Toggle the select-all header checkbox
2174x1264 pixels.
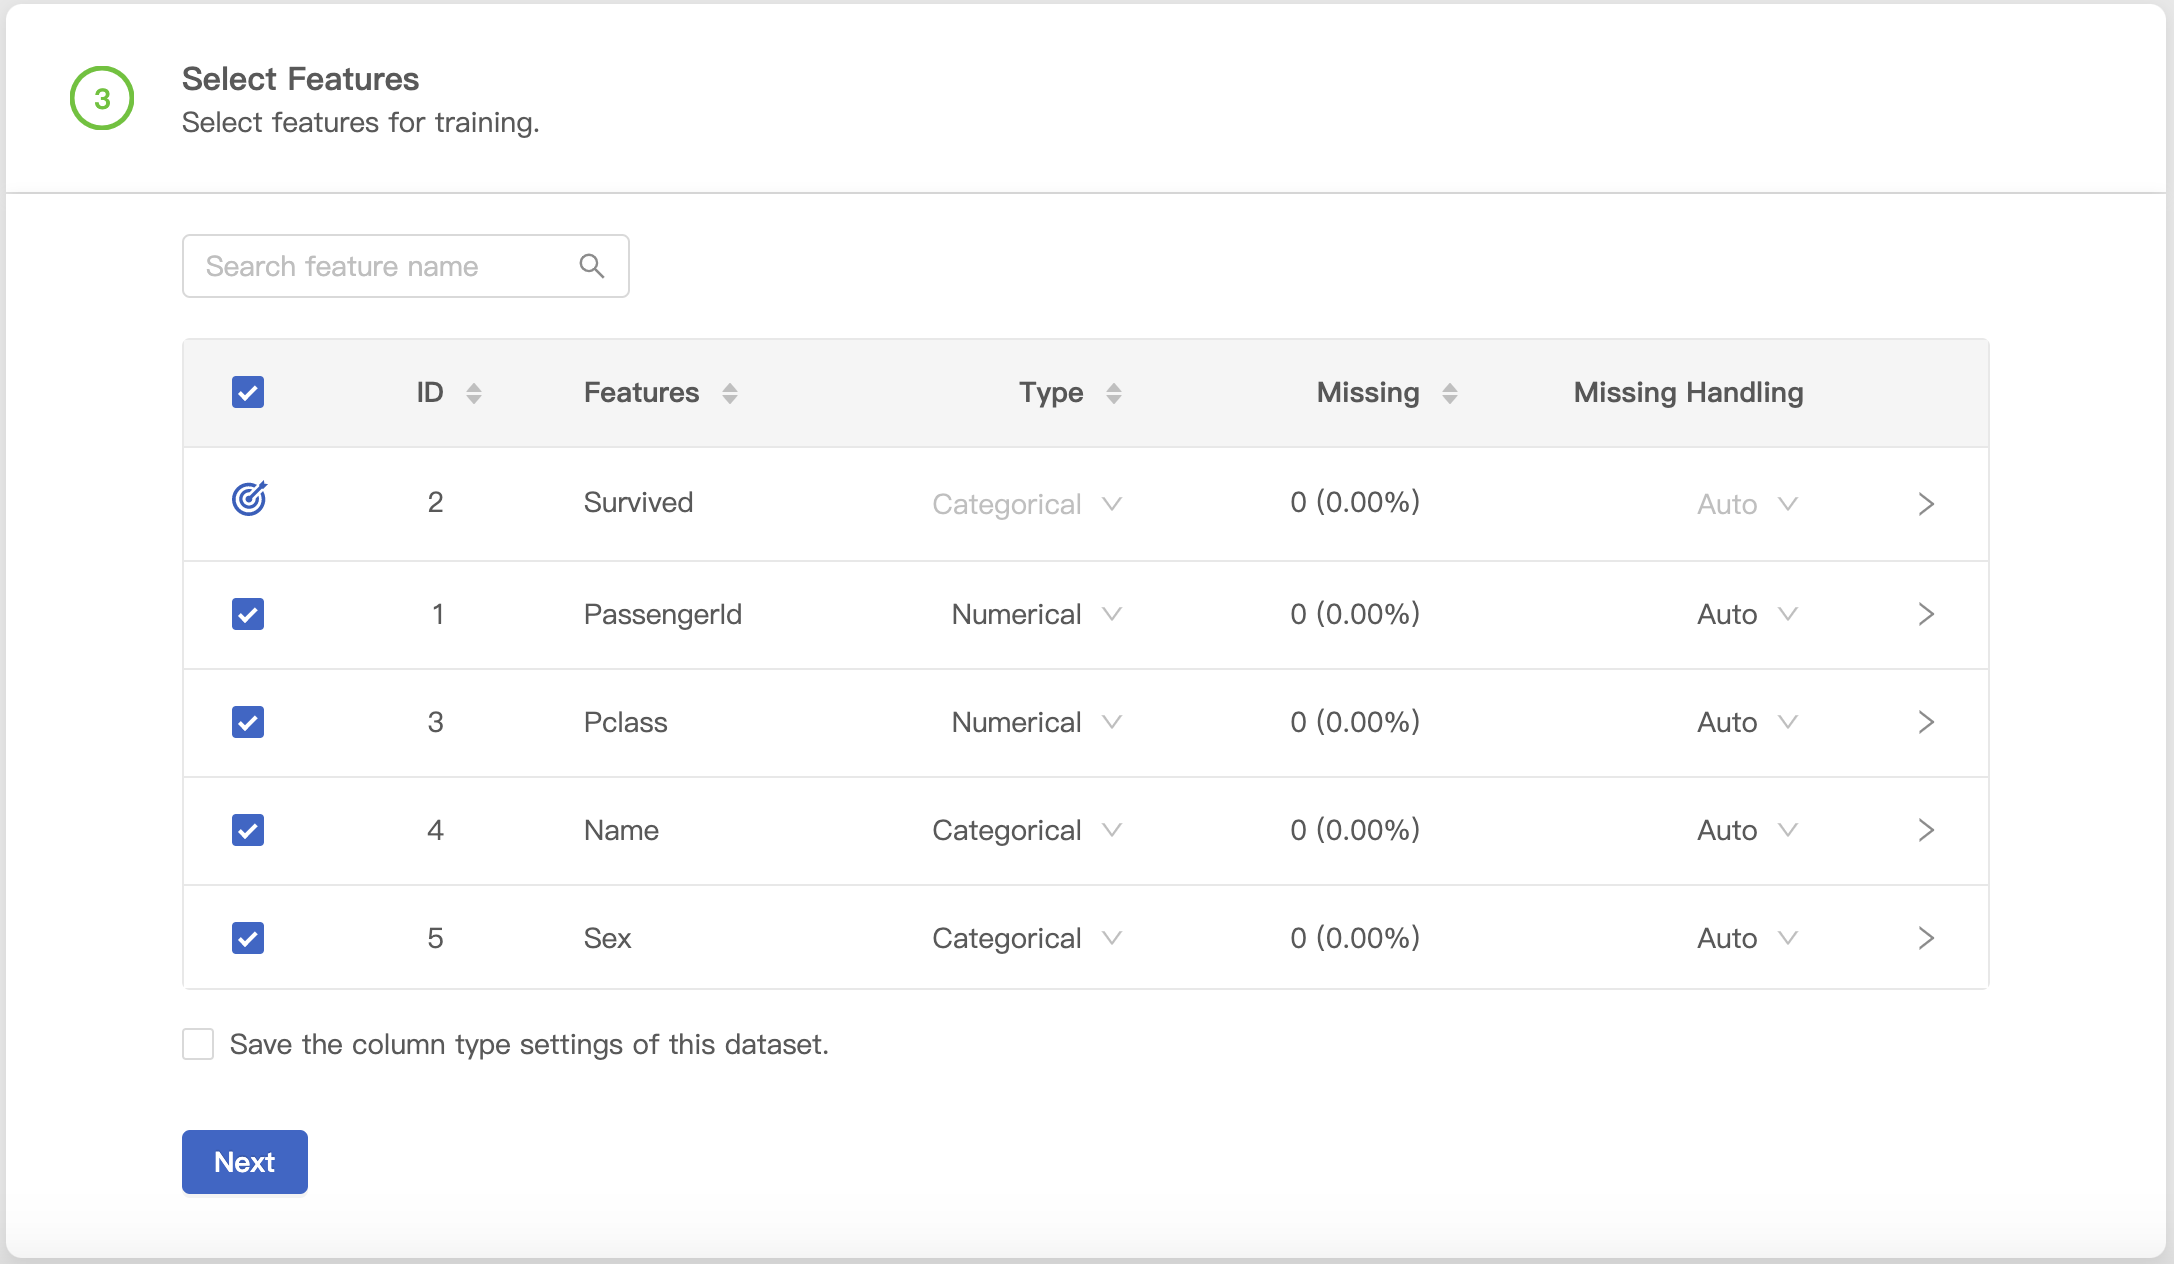tap(248, 392)
